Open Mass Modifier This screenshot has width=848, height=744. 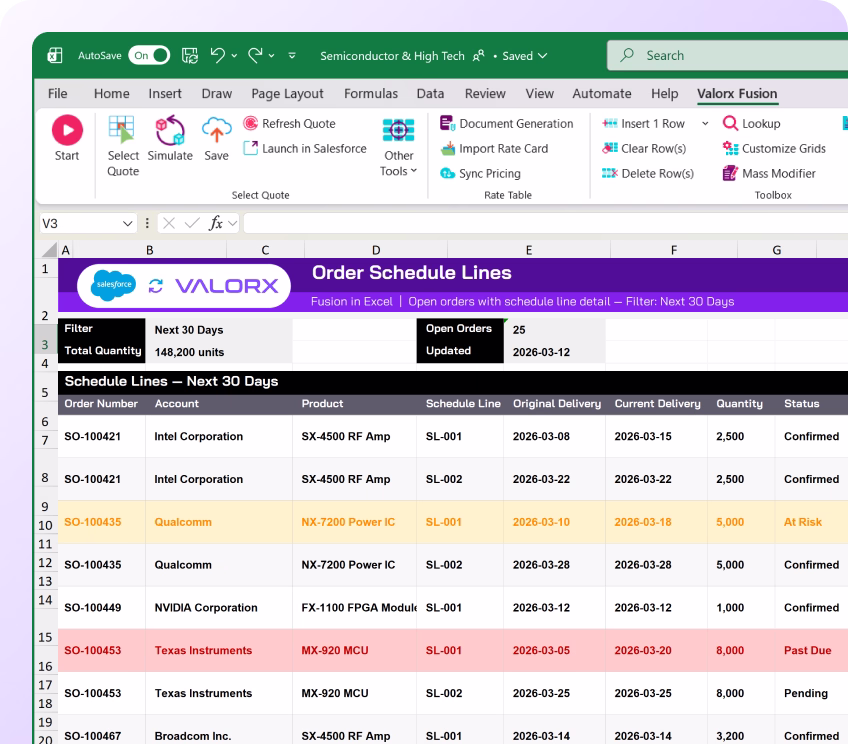pos(768,173)
